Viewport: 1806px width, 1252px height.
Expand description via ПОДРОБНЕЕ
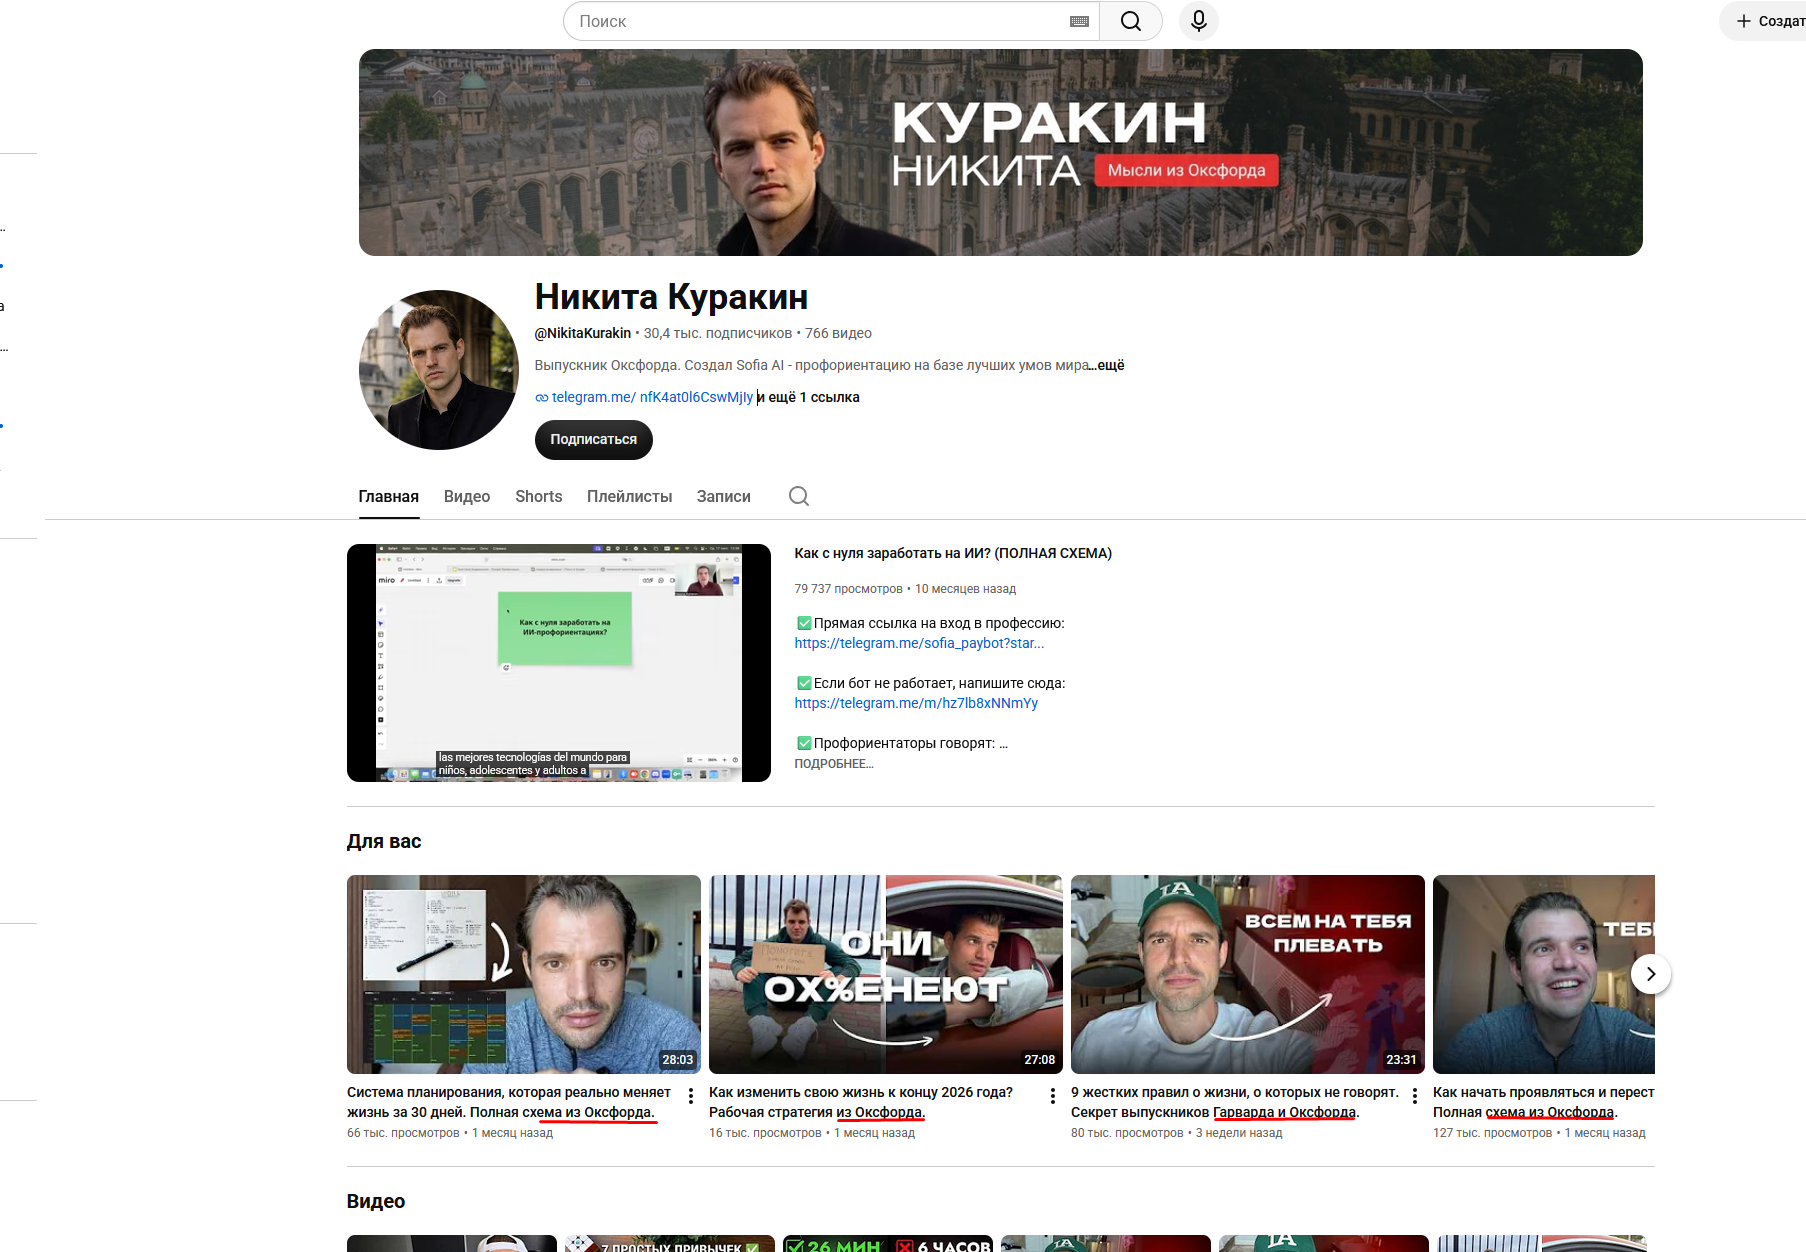(x=834, y=764)
